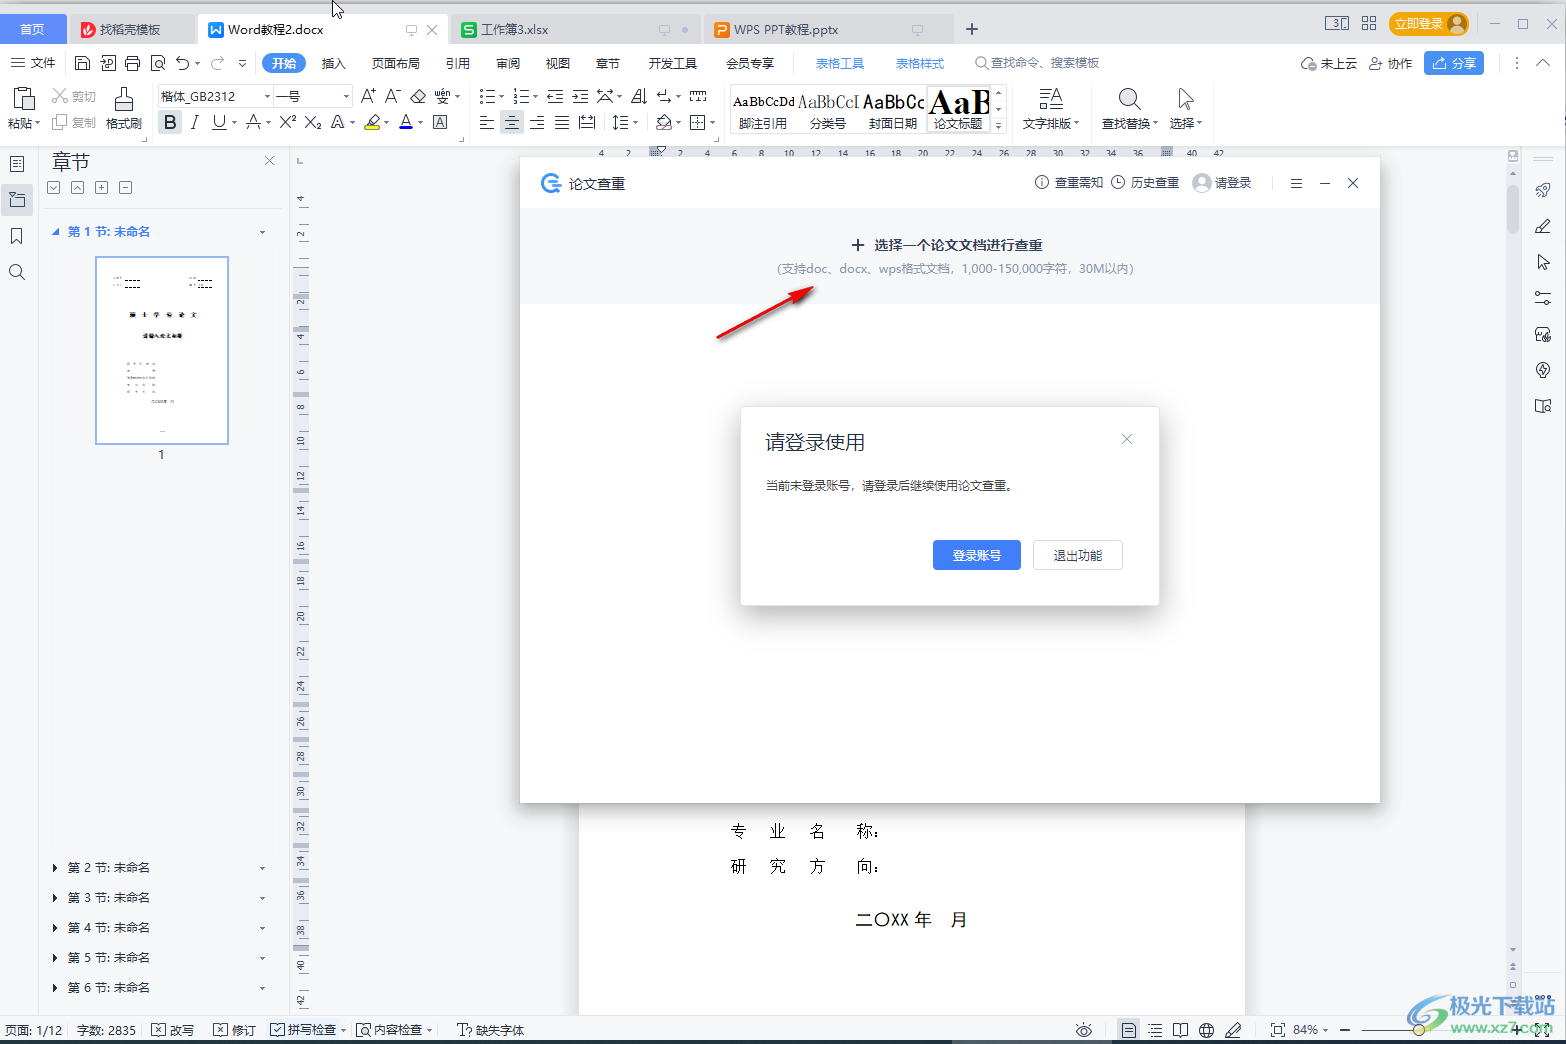Select page 1 thumbnail in 章节 panel
Image resolution: width=1566 pixels, height=1044 pixels.
click(x=162, y=350)
